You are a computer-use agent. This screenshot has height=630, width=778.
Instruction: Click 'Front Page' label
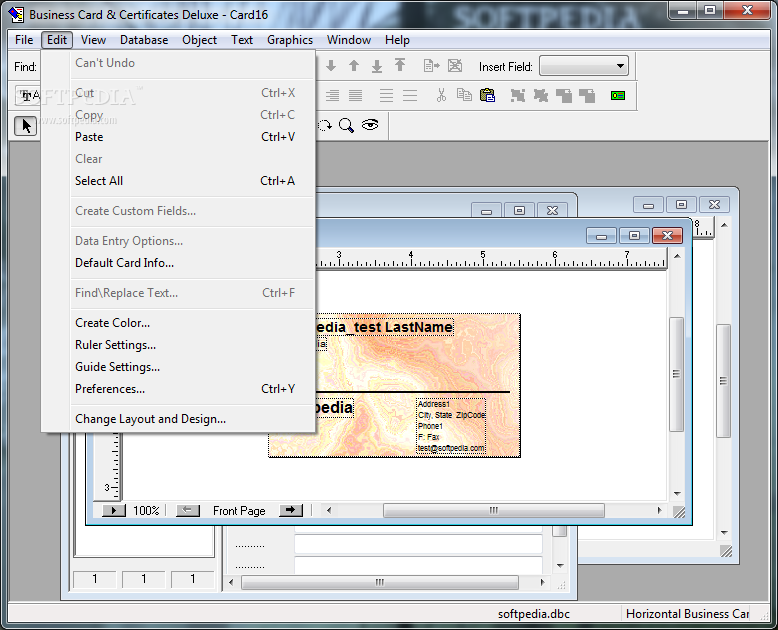(x=239, y=510)
